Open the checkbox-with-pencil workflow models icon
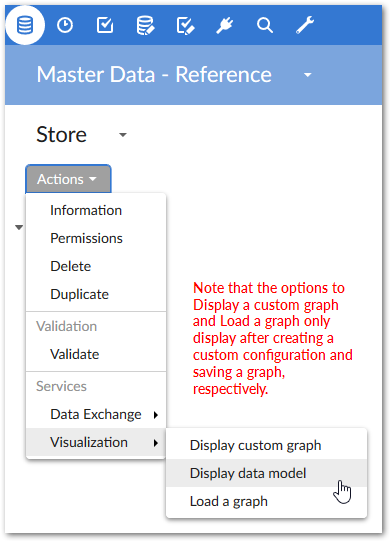The width and height of the screenshot is (391, 542). 185,26
